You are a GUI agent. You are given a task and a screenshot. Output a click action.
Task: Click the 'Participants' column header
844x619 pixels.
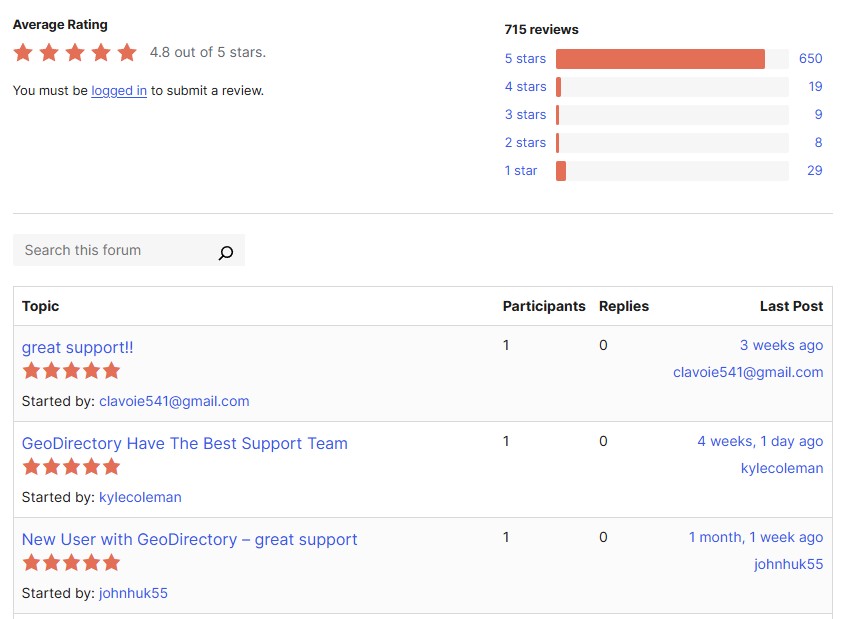click(x=544, y=306)
